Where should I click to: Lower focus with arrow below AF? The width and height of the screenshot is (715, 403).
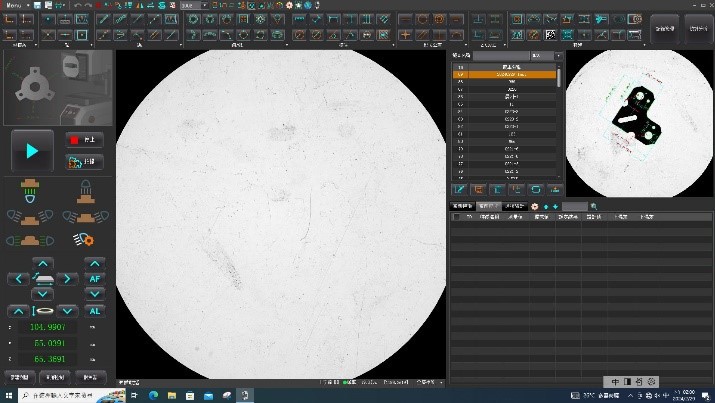[x=95, y=294]
